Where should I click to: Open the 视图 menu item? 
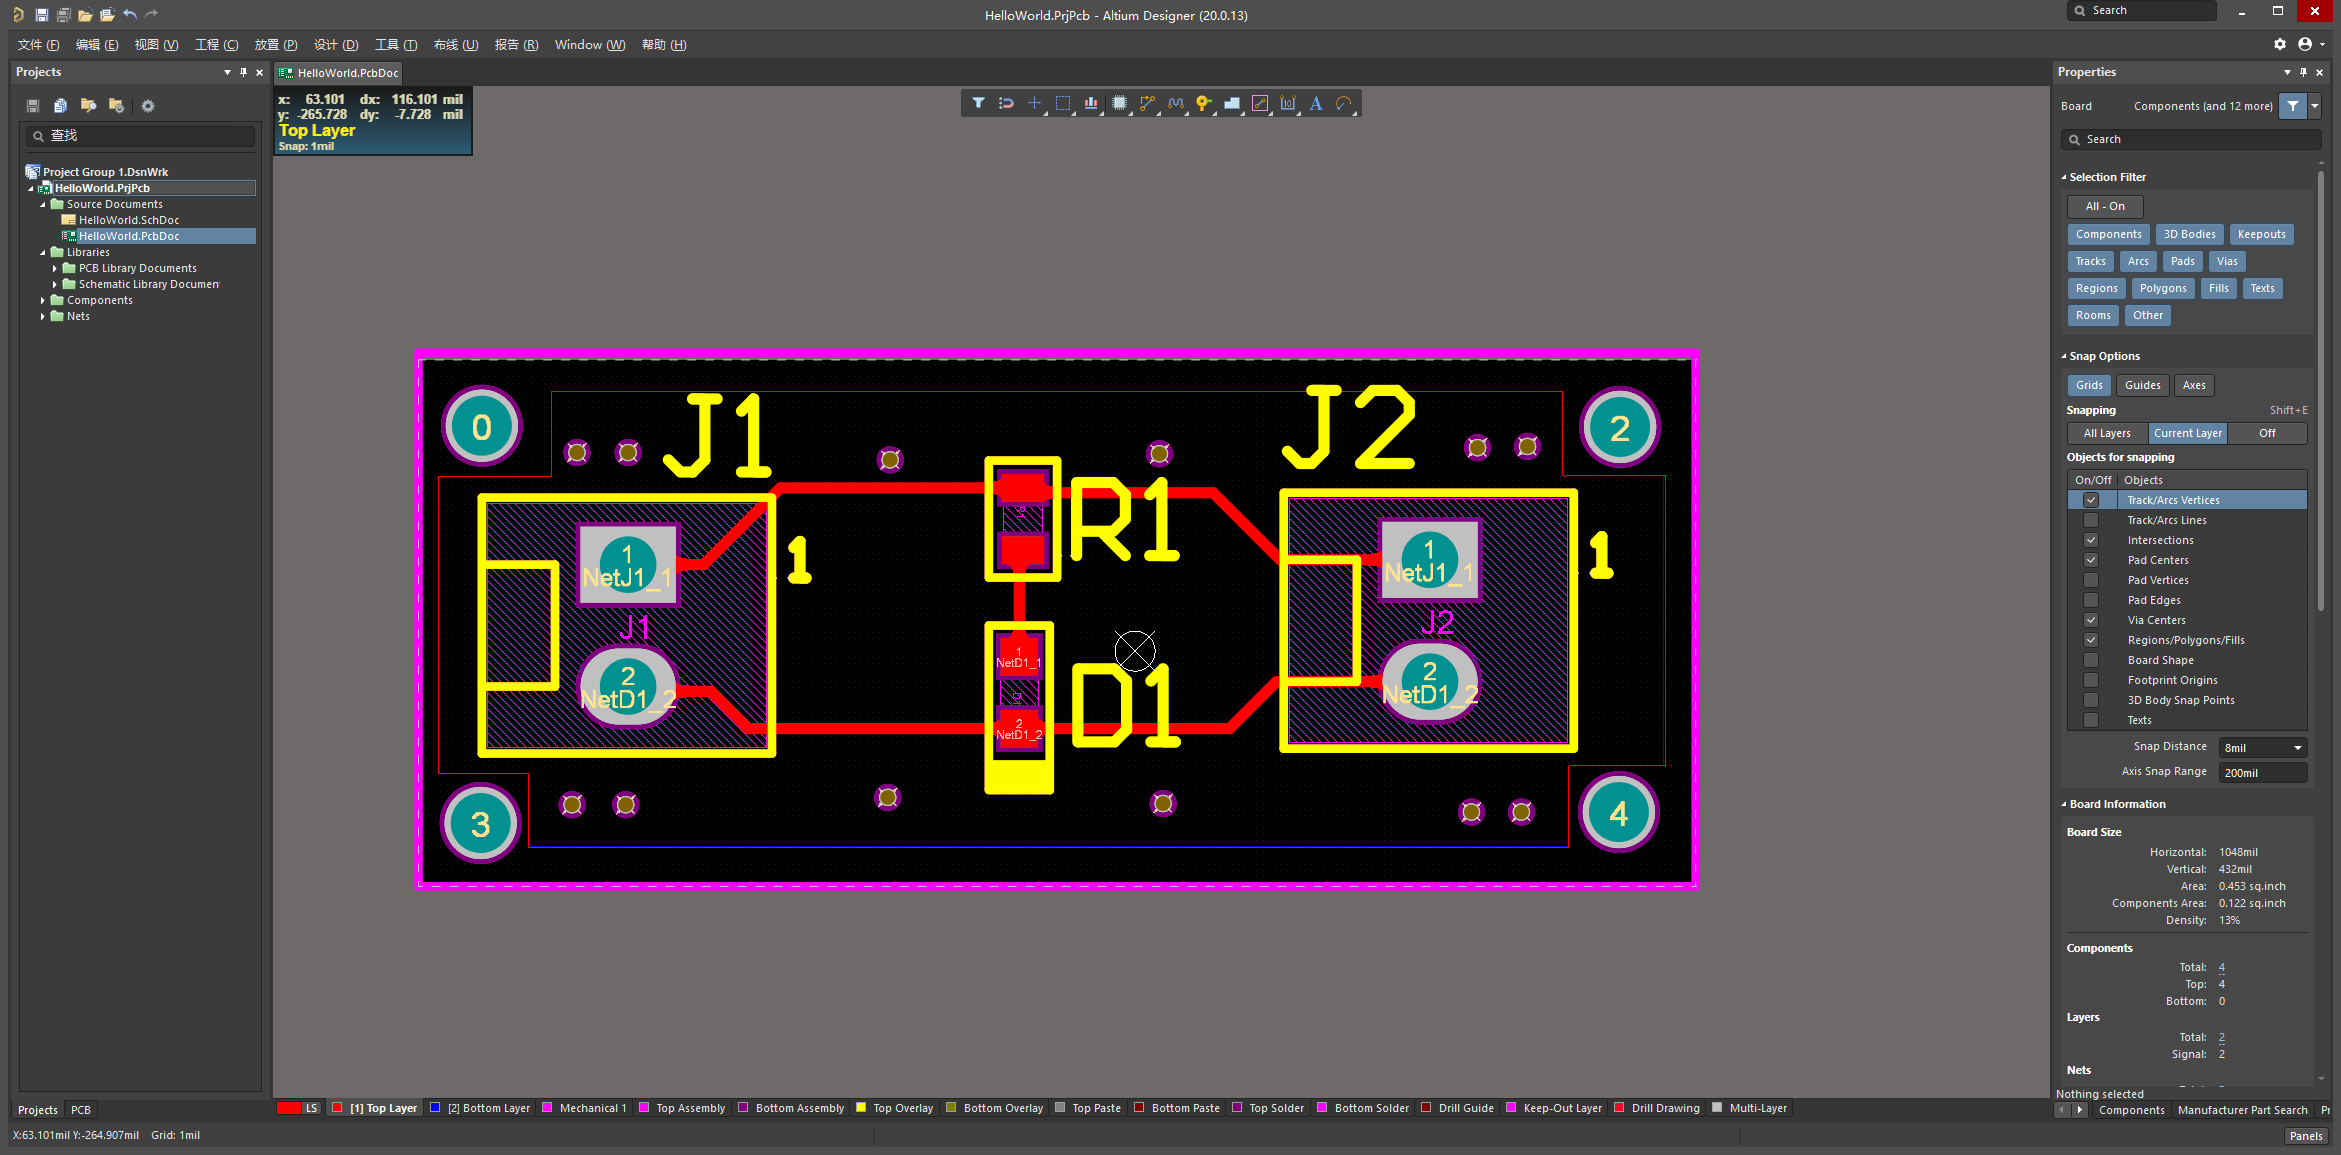point(152,45)
